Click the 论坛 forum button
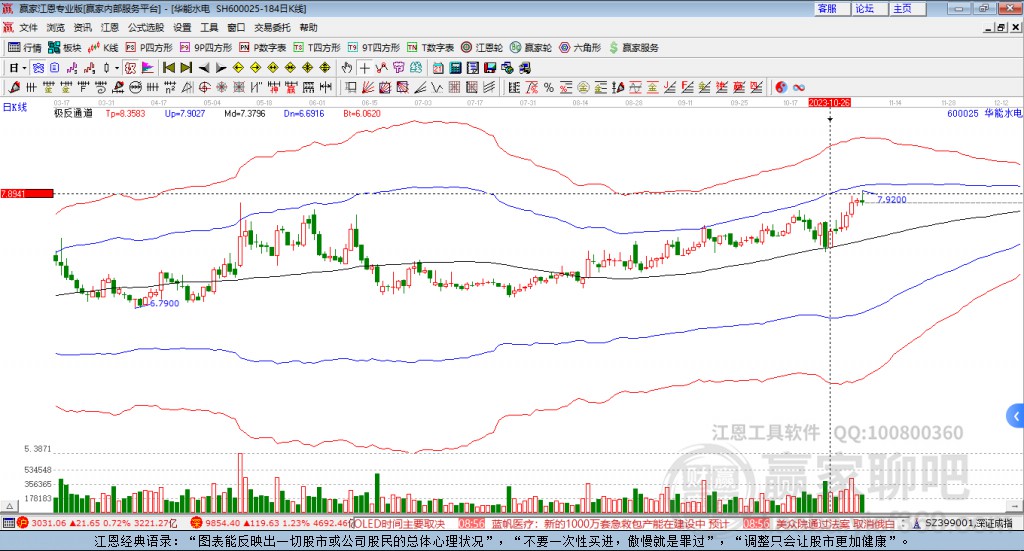 (x=869, y=8)
